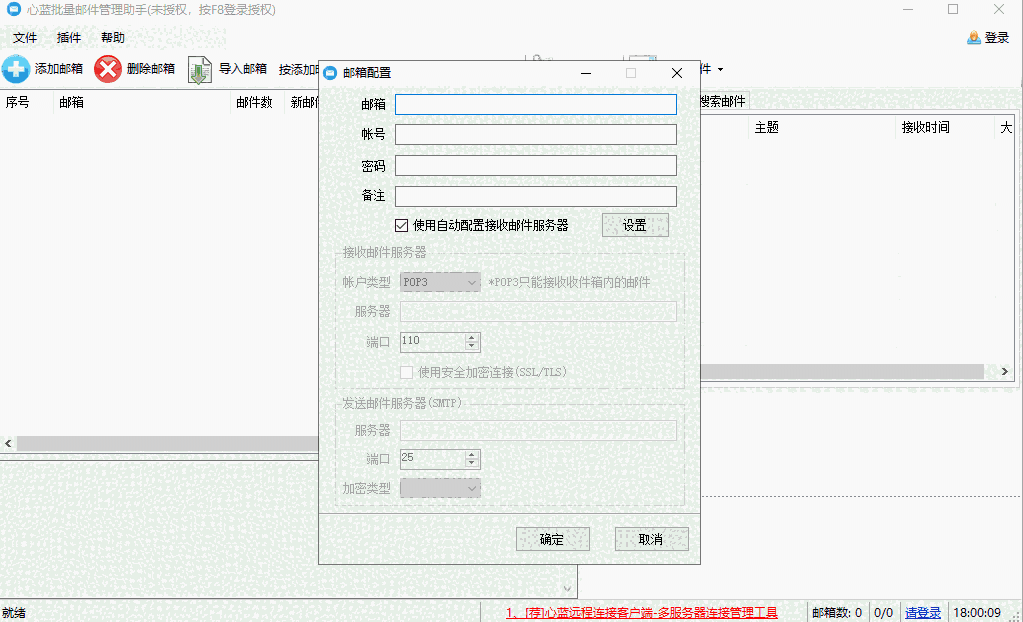
Task: Click the receiving port 110 spinner up arrow
Action: [472, 337]
